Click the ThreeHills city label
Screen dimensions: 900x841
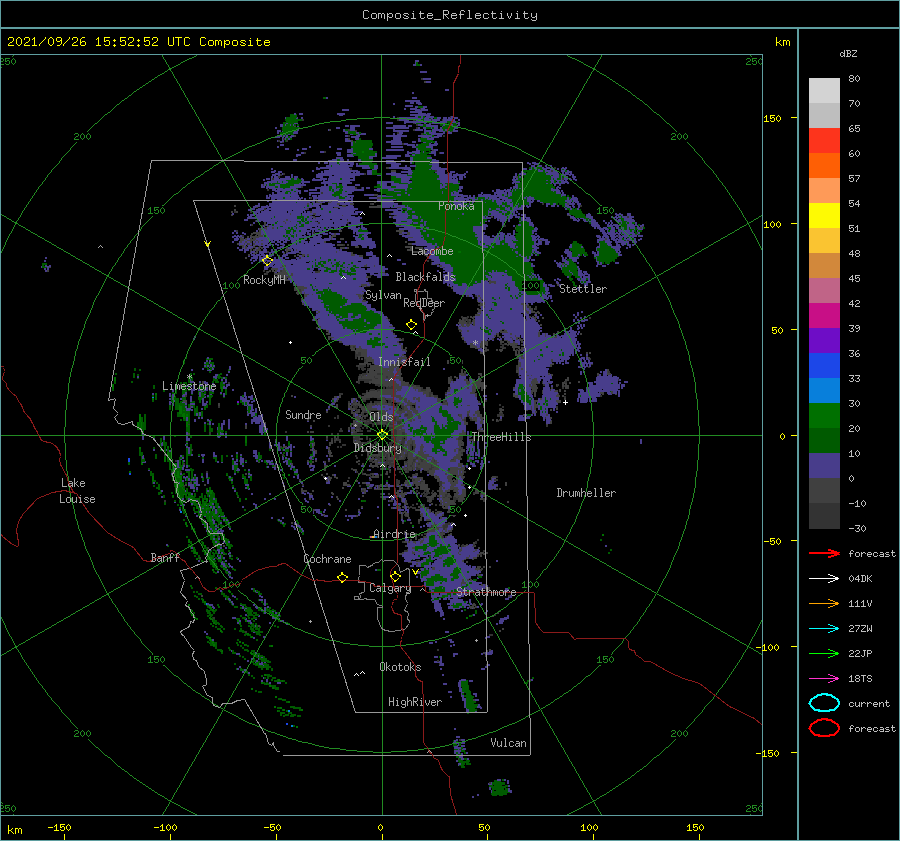pyautogui.click(x=502, y=437)
